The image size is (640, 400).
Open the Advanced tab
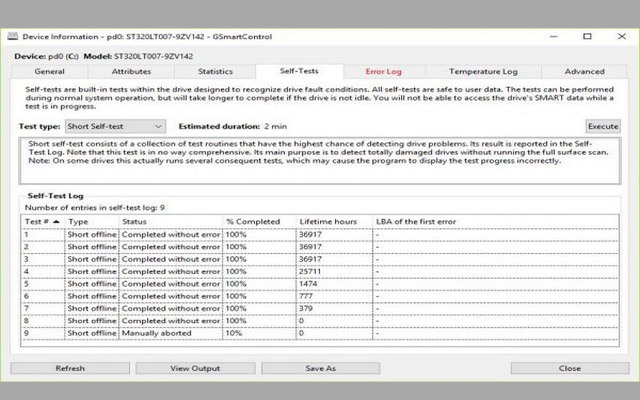pos(584,71)
